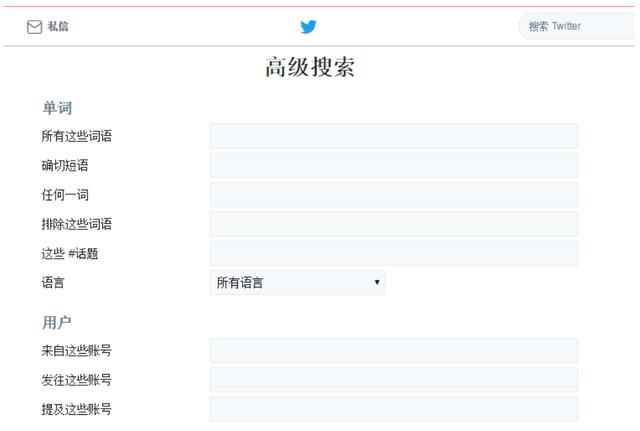Viewport: 640px width, 431px height.
Task: Click the Twitter bird logo
Action: pyautogui.click(x=309, y=27)
